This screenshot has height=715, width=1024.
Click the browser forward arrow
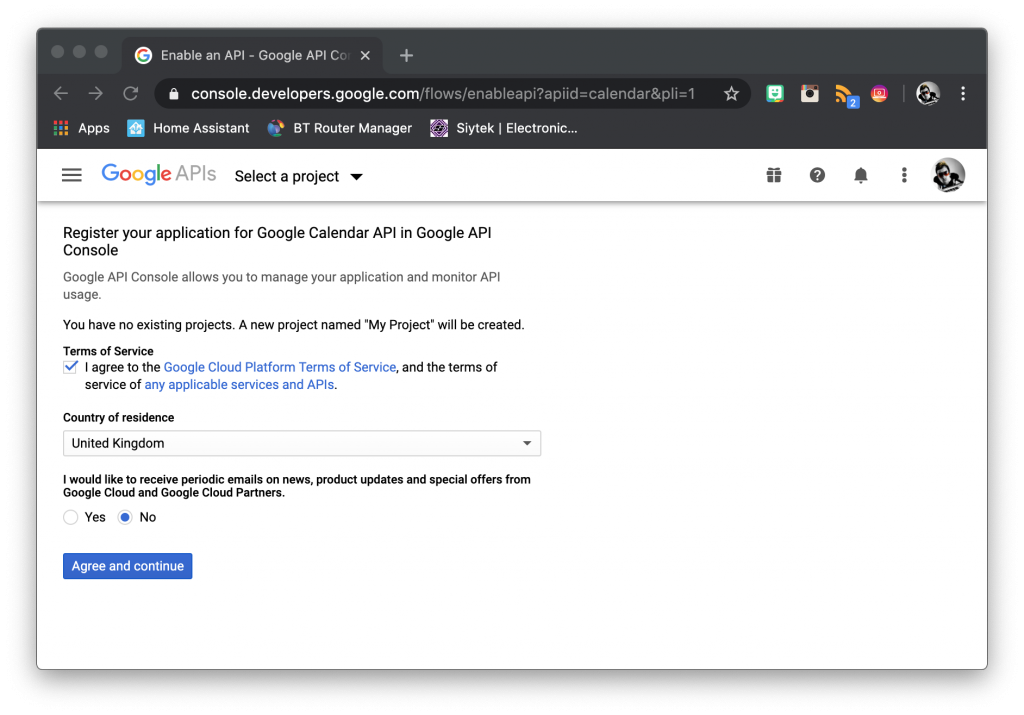(x=95, y=93)
